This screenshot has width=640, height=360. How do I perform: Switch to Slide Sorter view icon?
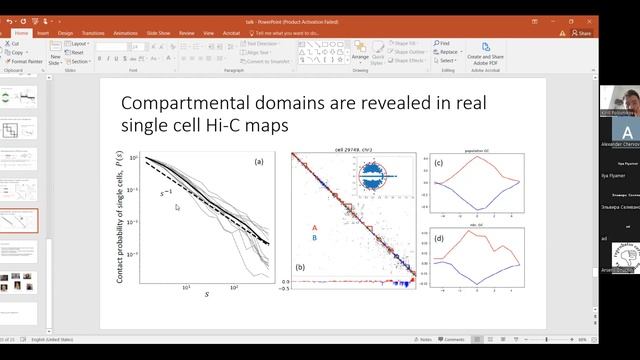[x=490, y=339]
